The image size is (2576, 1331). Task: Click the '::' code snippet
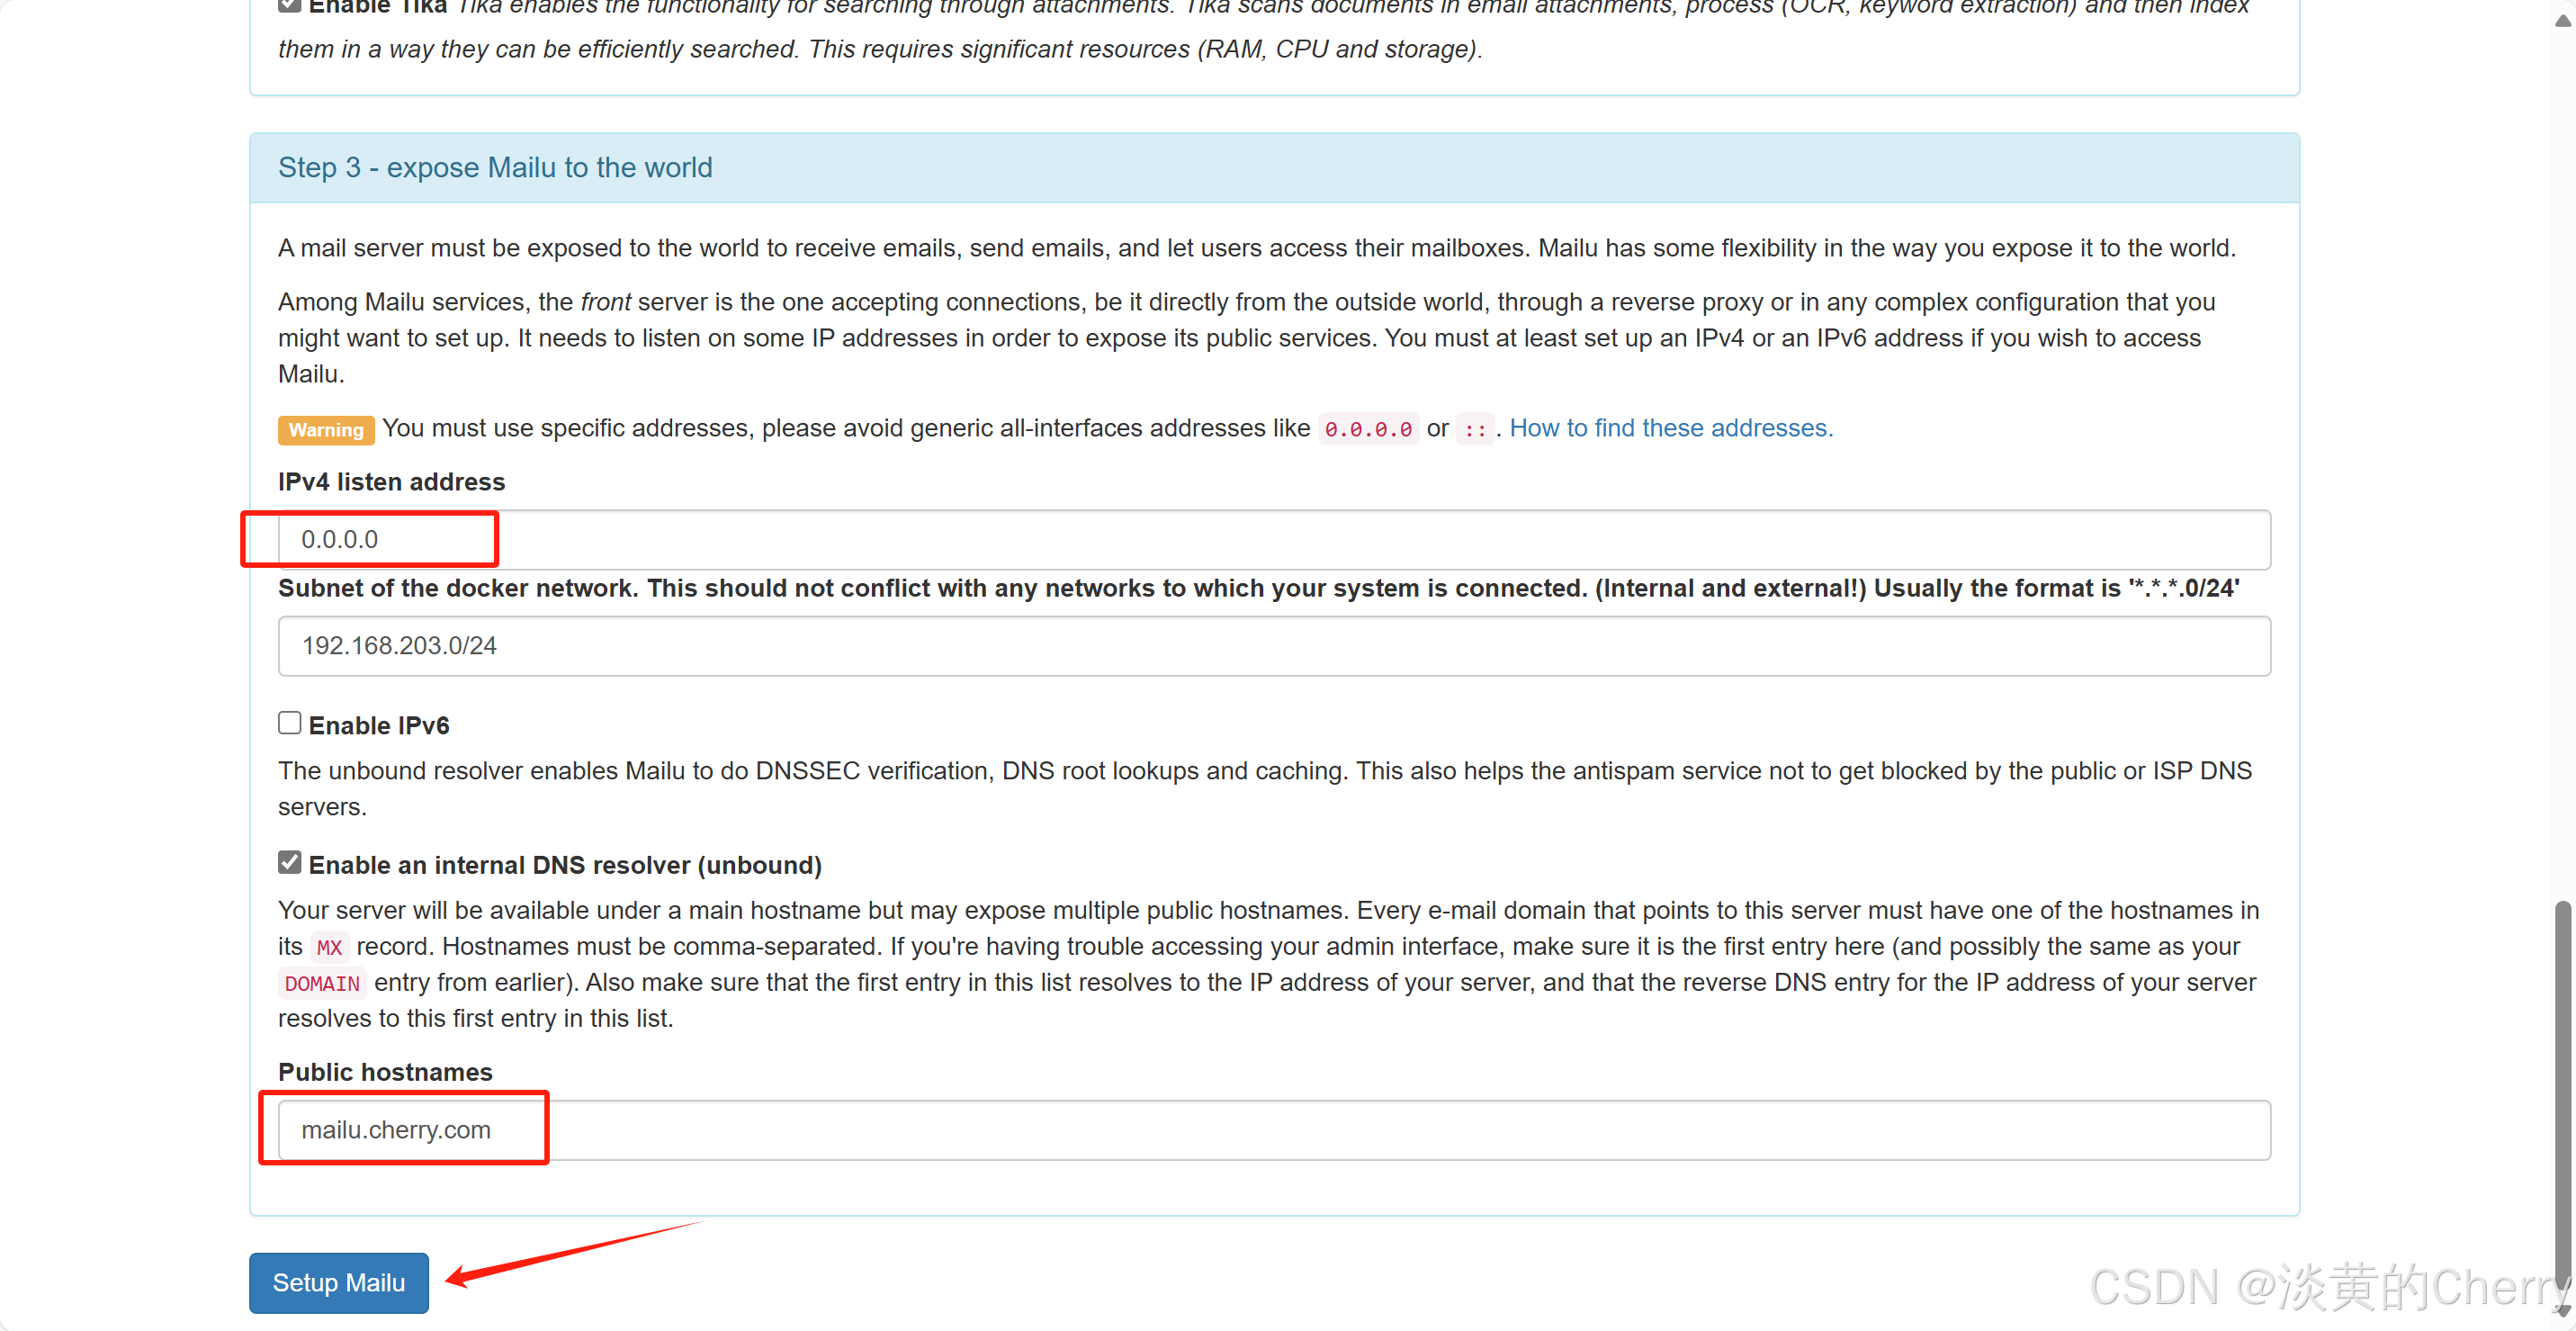(1474, 429)
